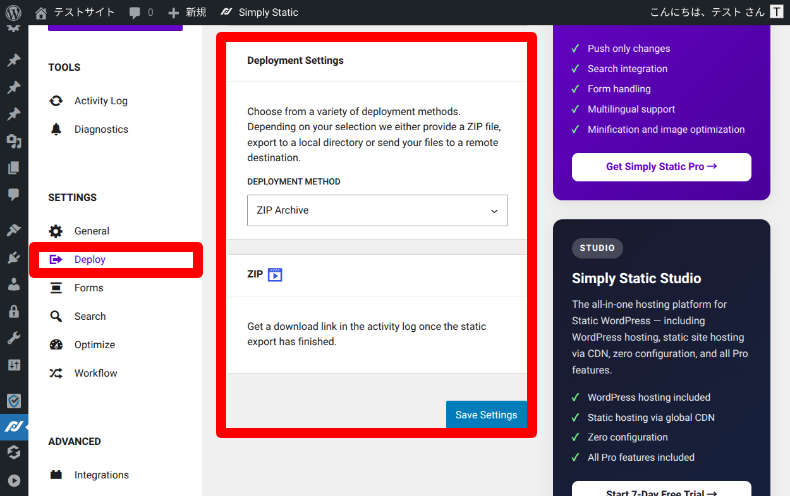
Task: Open the Media icon in the admin sidebar
Action: (x=14, y=141)
